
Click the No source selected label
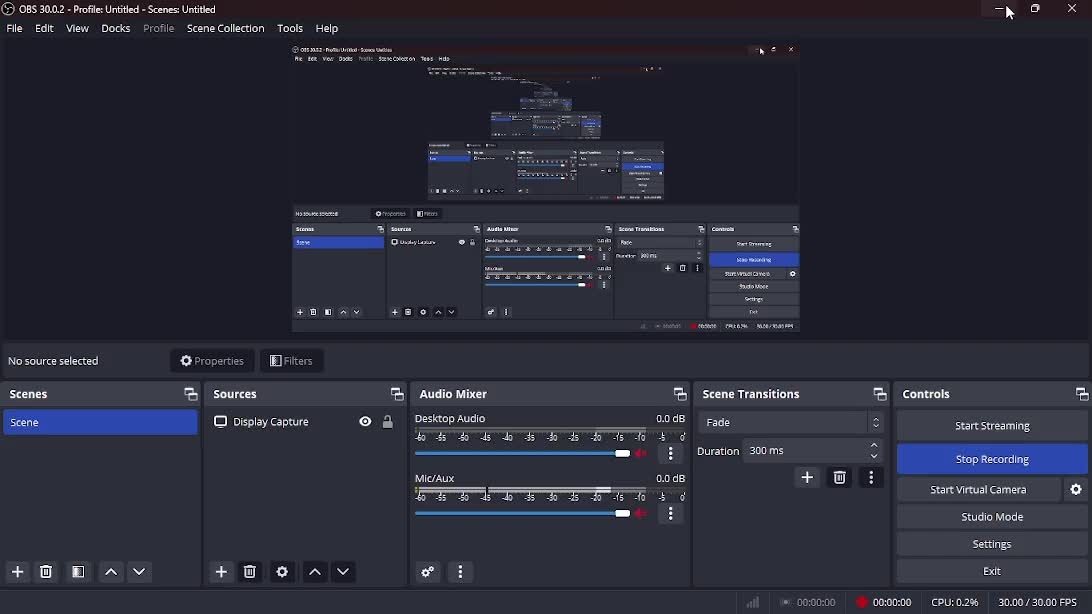pyautogui.click(x=53, y=361)
